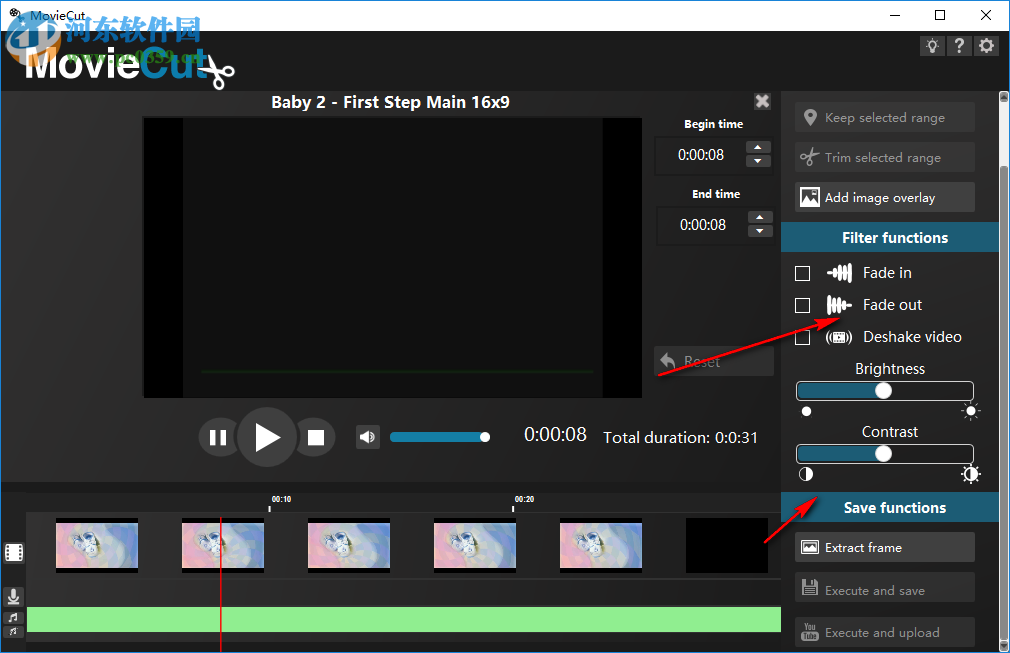
Task: Open settings gear icon
Action: 986,46
